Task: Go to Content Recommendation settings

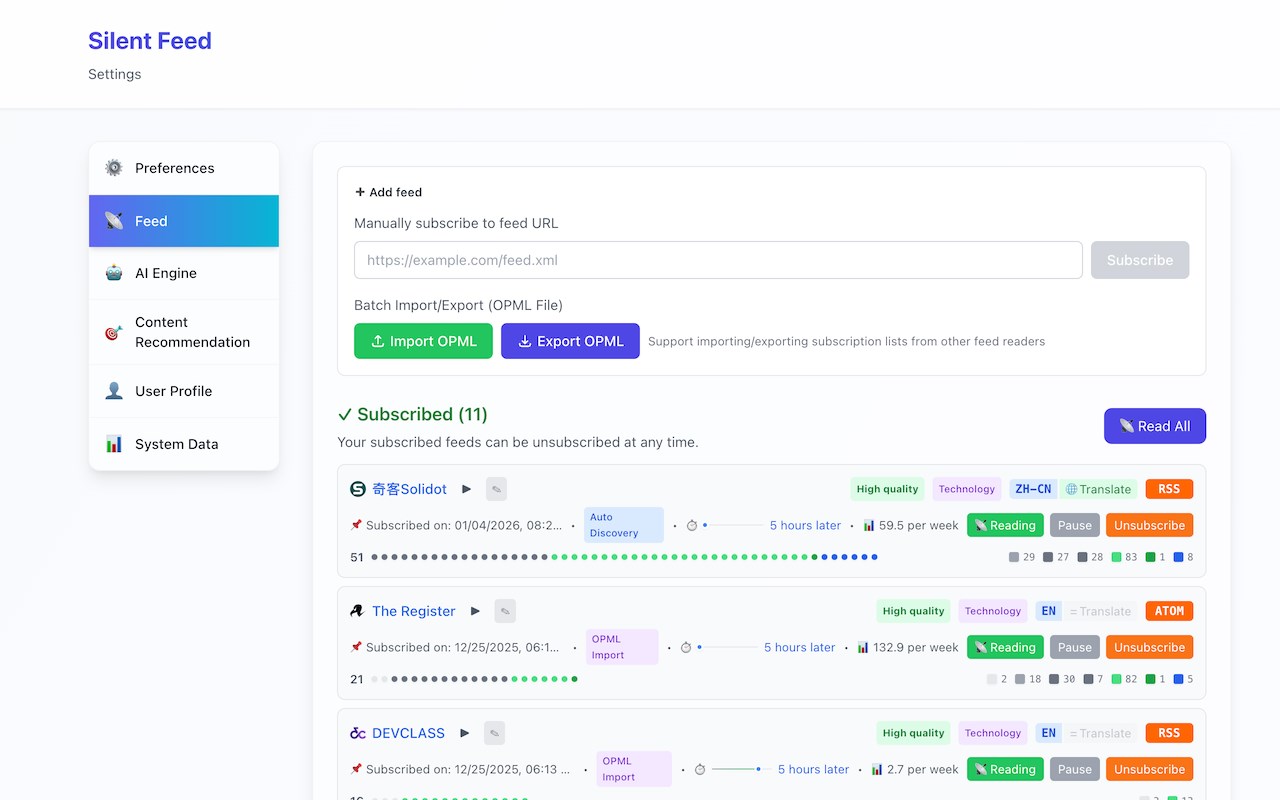Action: [184, 332]
